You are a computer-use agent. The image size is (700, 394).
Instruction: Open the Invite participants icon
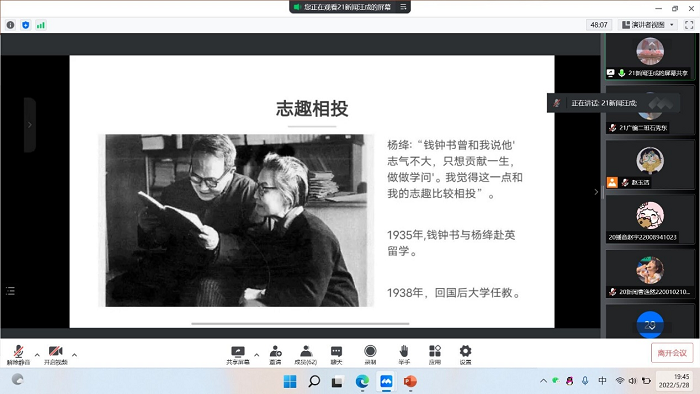coord(275,355)
